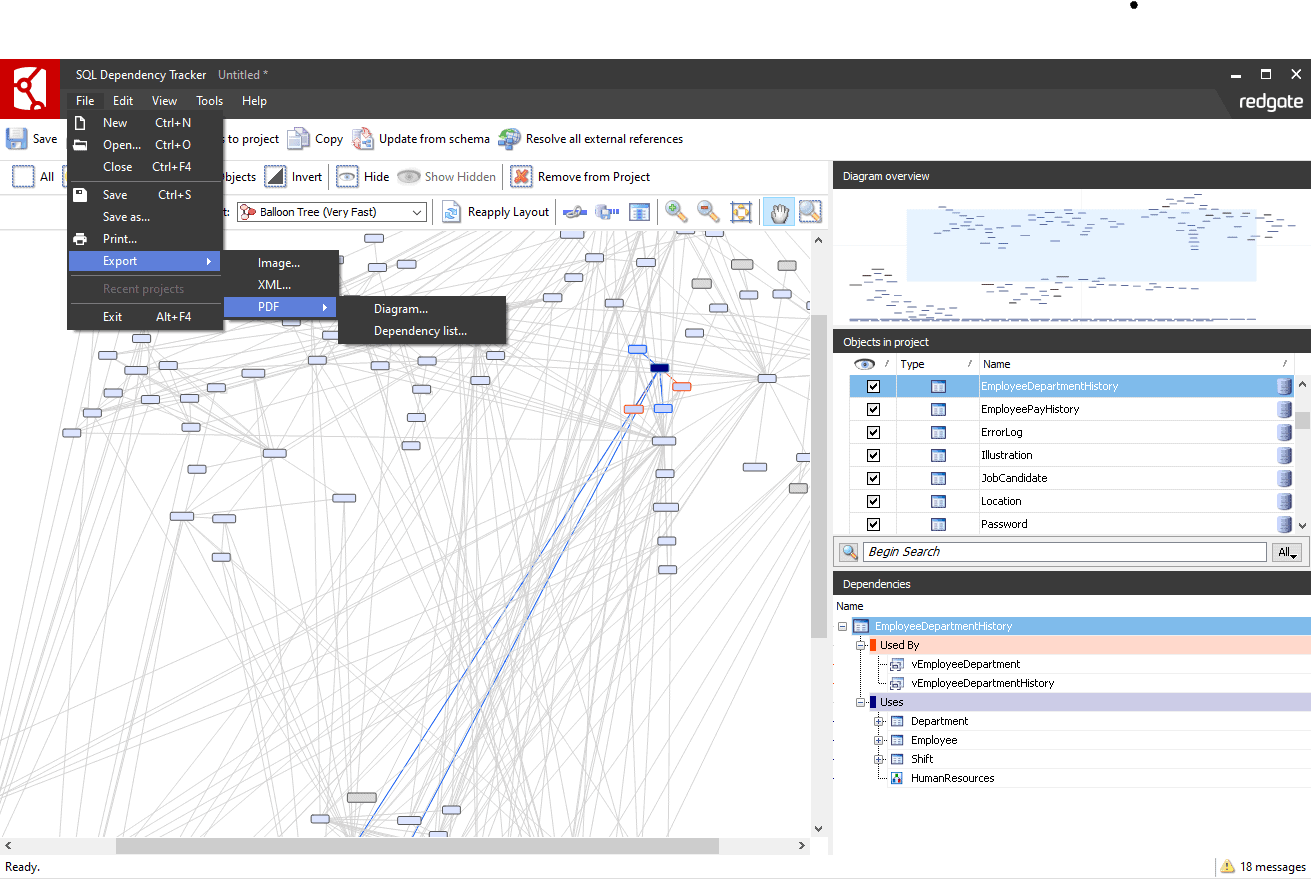Toggle the Illustration checkbox

(873, 455)
